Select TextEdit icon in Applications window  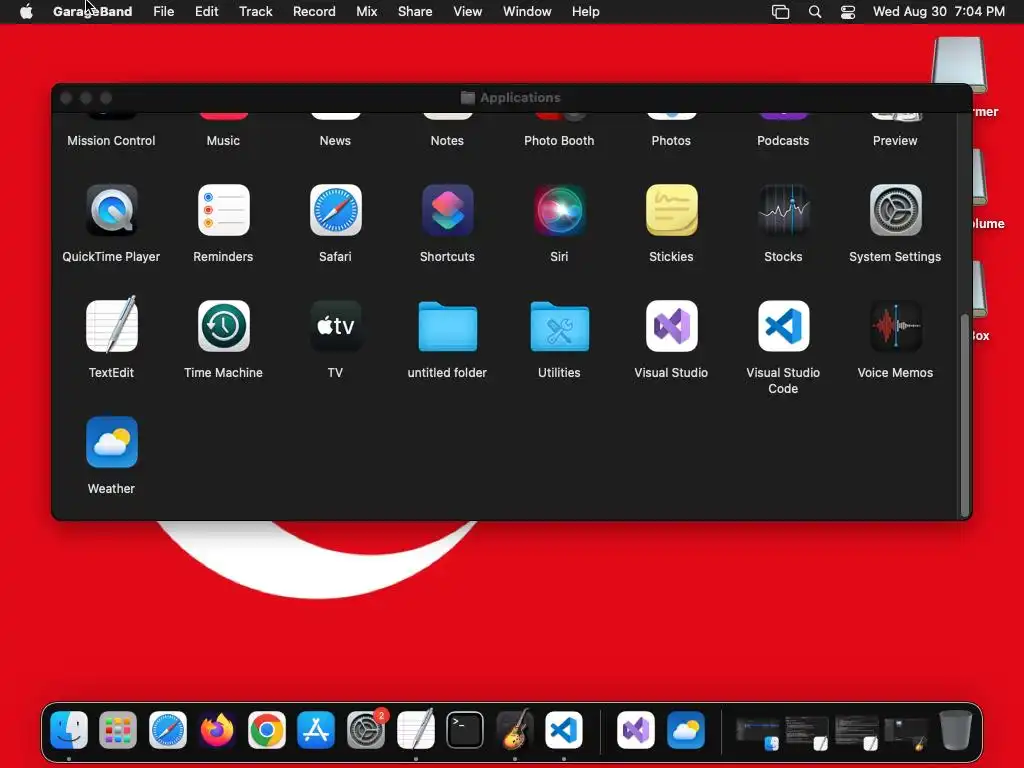[112, 325]
